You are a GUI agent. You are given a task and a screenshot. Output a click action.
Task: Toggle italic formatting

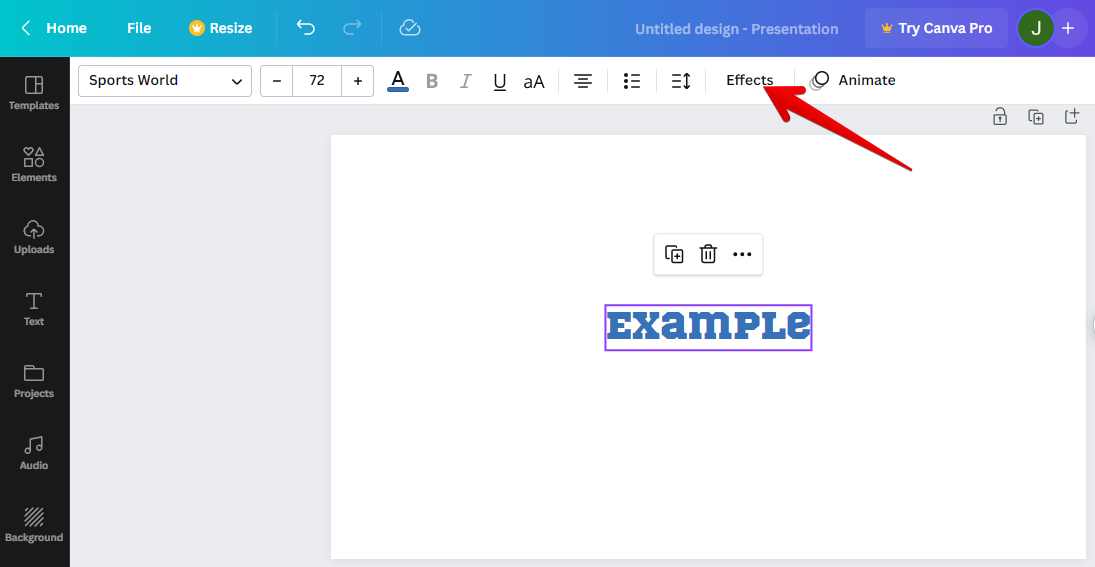pyautogui.click(x=465, y=81)
